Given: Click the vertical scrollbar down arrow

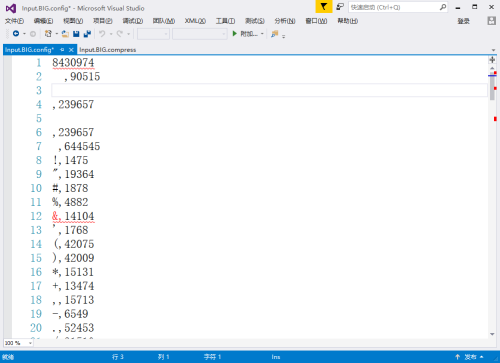Looking at the screenshot, I should [492, 334].
